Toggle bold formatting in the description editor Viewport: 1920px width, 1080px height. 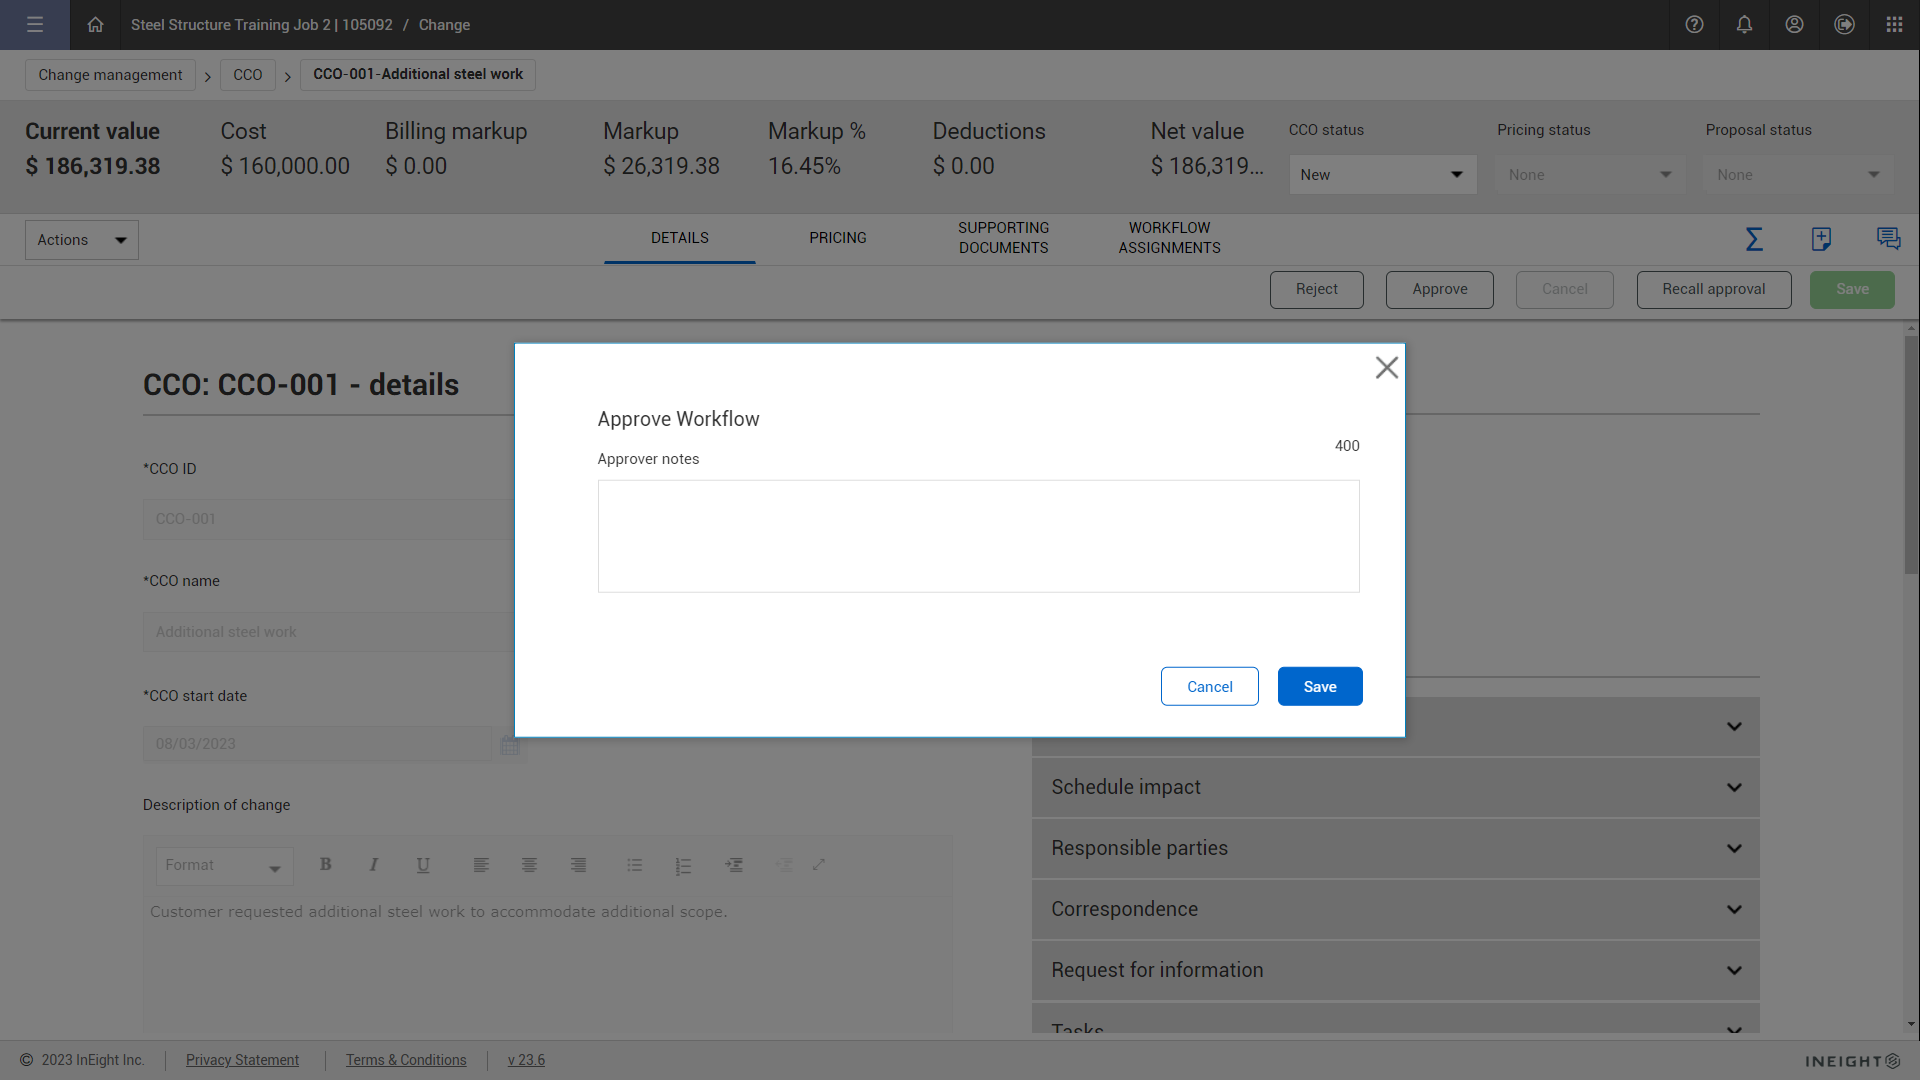coord(325,865)
